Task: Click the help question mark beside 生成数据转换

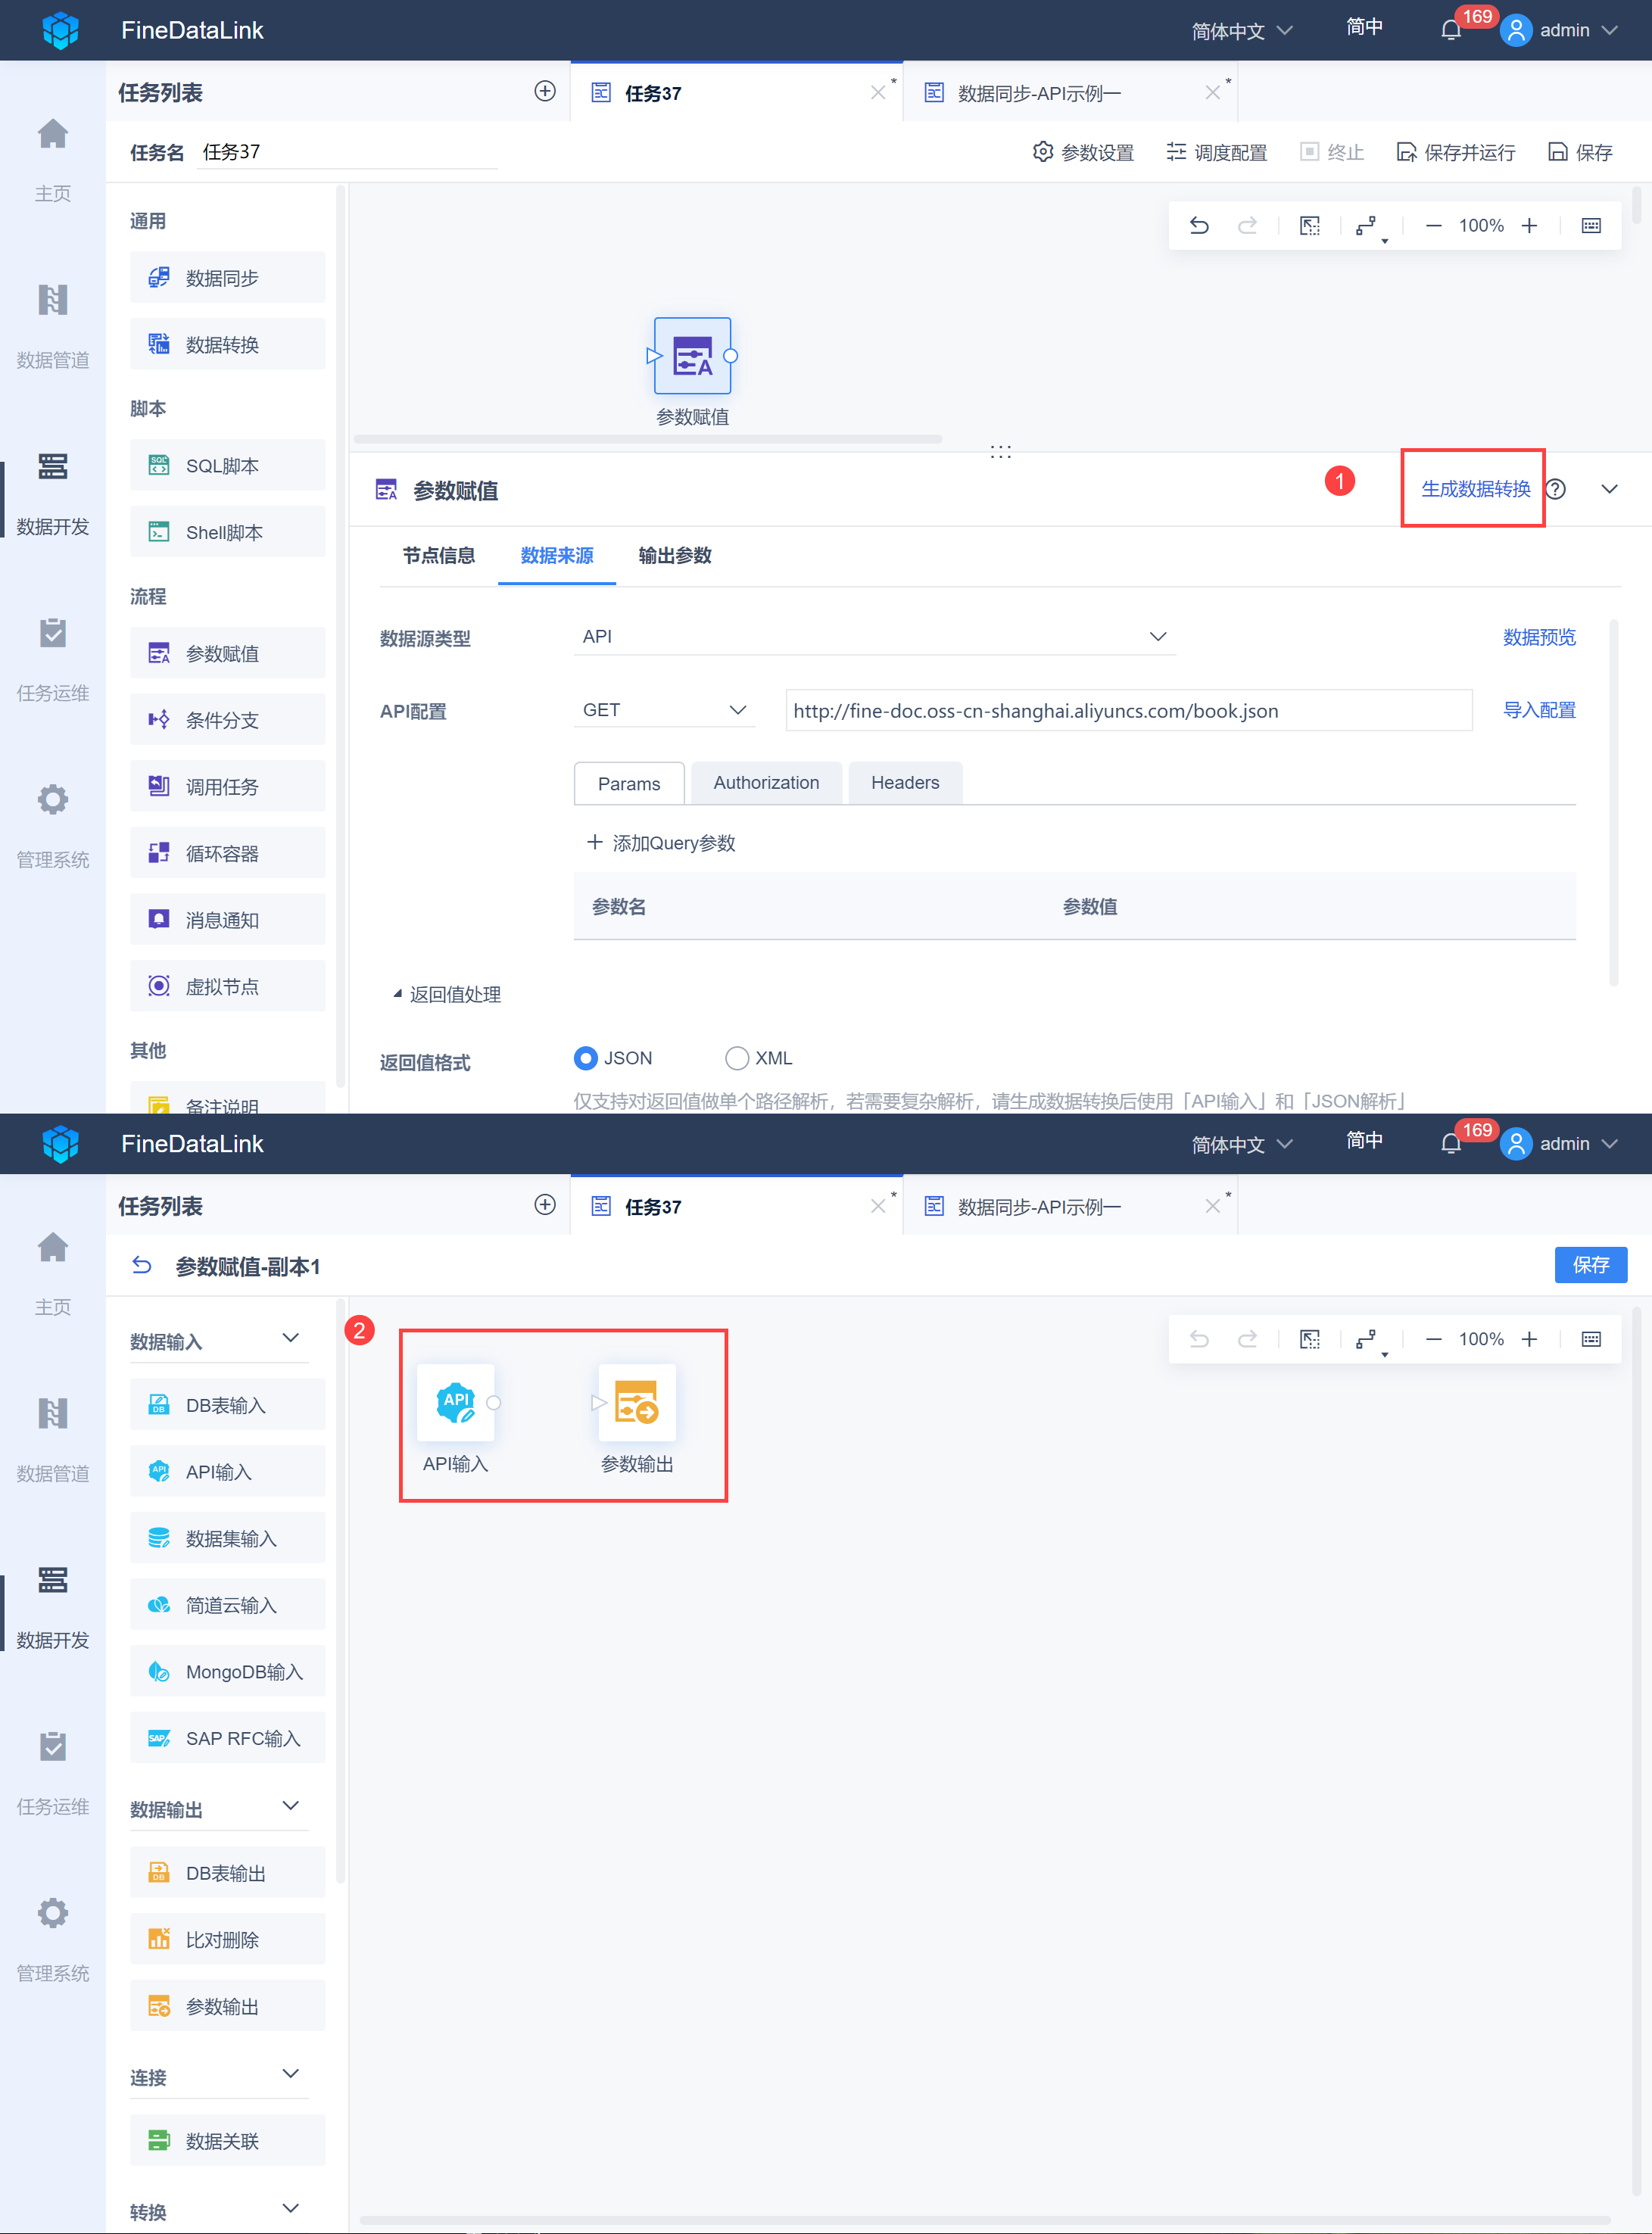Action: click(1555, 489)
